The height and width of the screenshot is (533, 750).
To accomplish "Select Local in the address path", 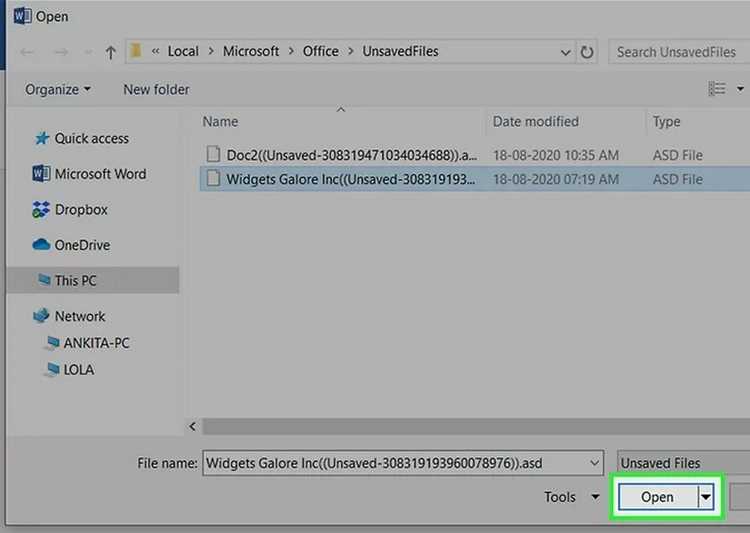I will pyautogui.click(x=183, y=51).
